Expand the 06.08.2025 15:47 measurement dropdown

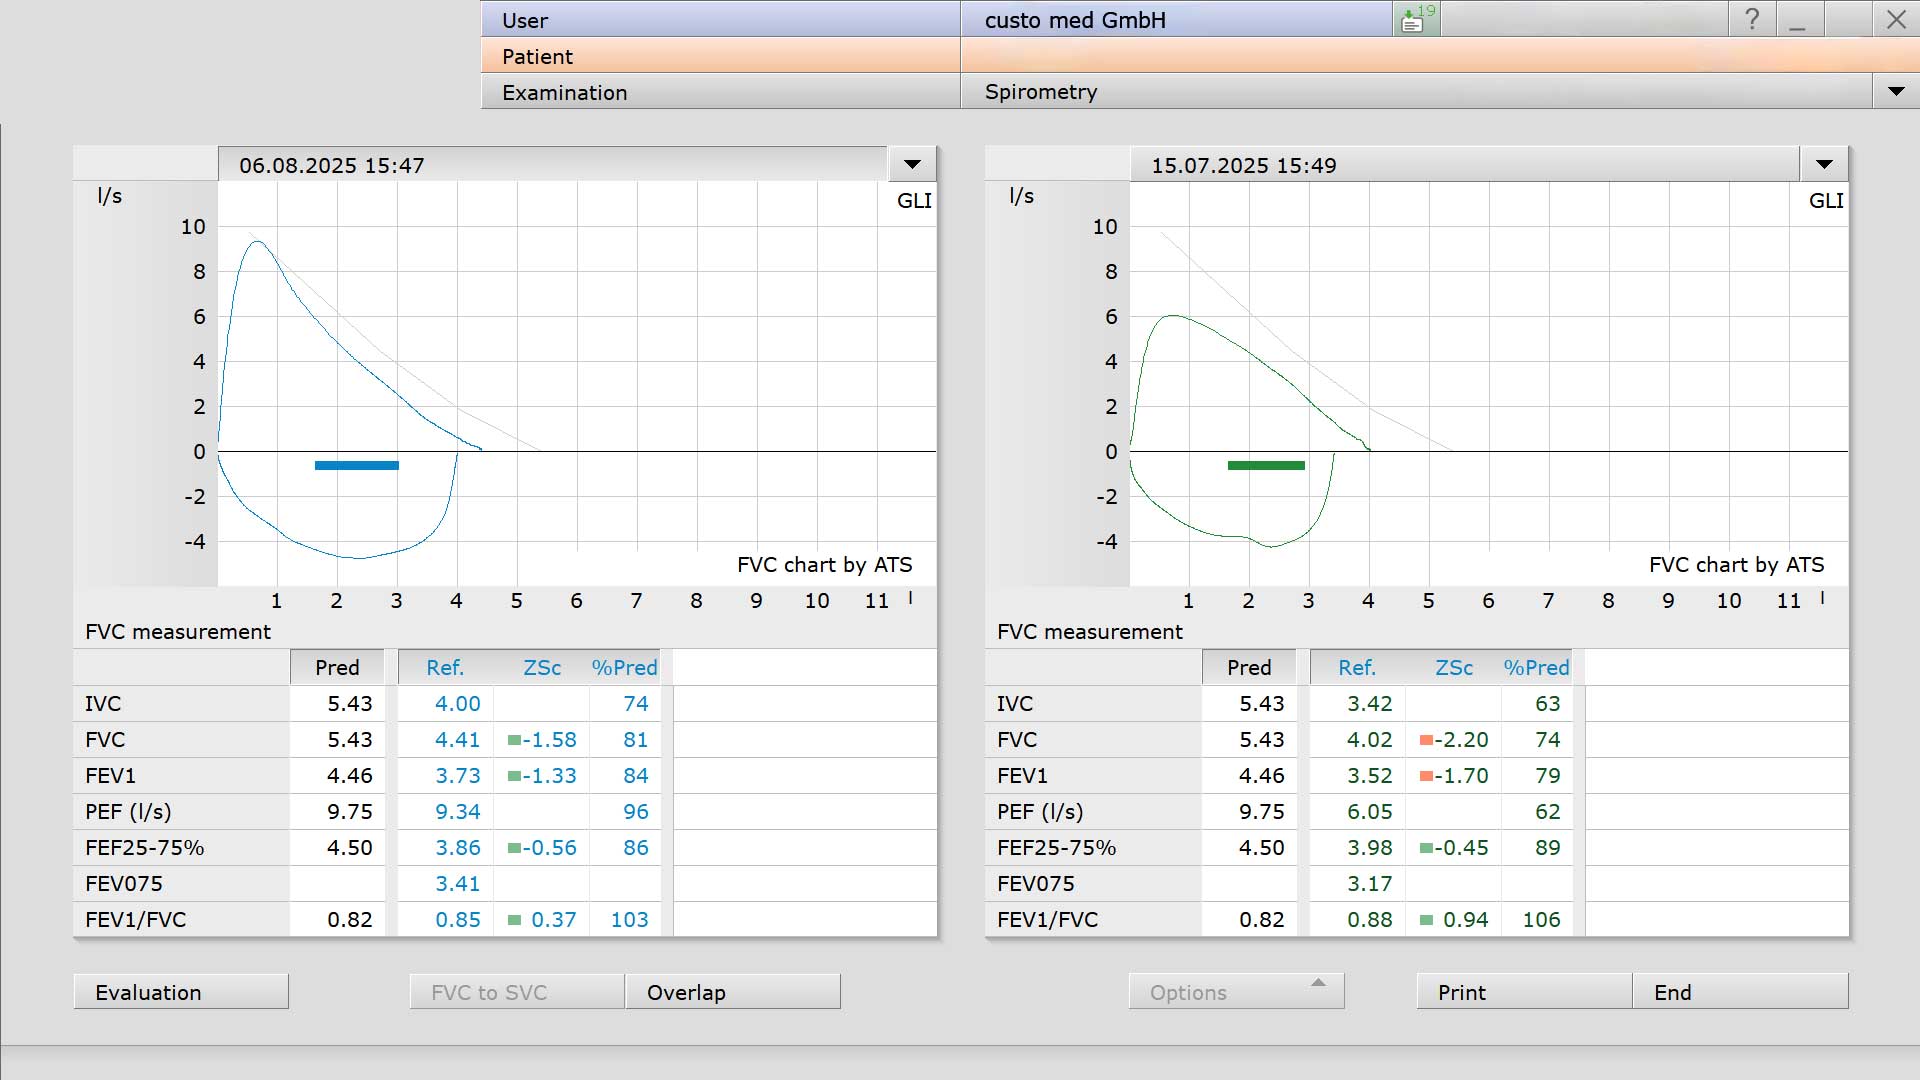point(912,164)
